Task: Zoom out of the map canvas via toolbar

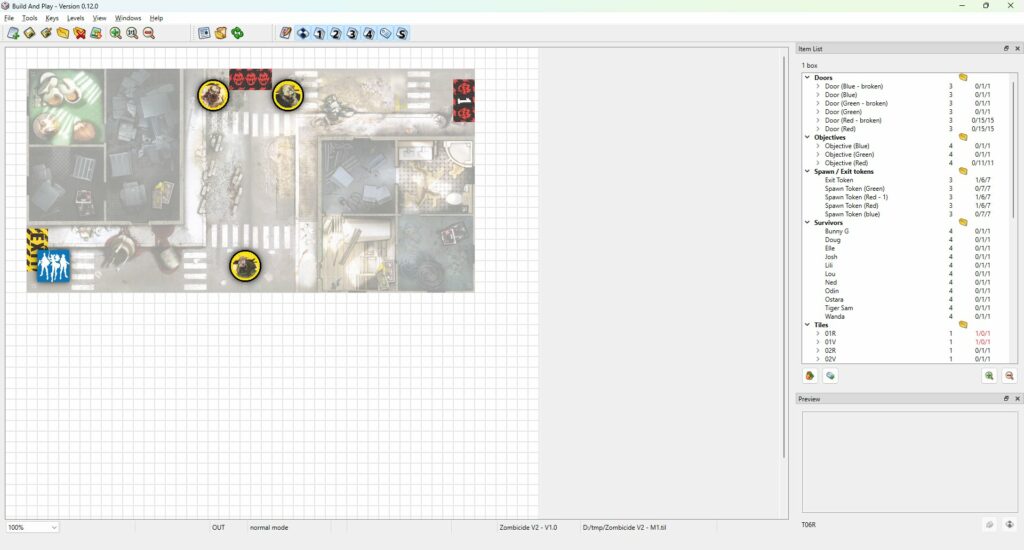Action: 149,33
